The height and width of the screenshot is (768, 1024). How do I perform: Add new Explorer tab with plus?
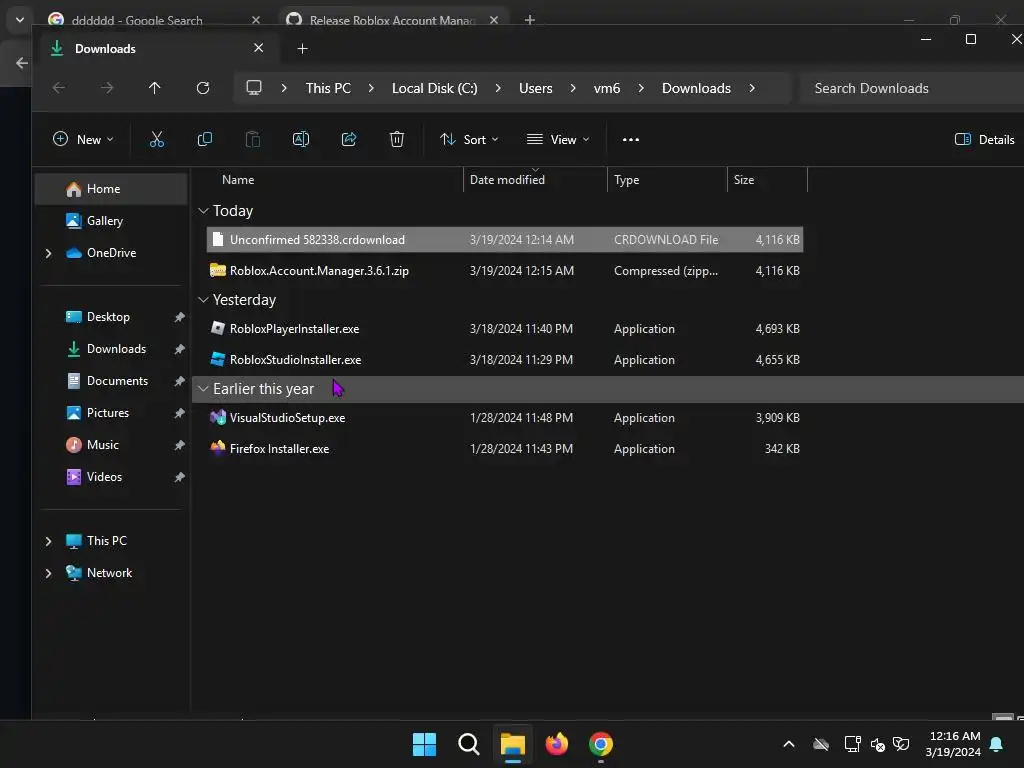[x=302, y=48]
